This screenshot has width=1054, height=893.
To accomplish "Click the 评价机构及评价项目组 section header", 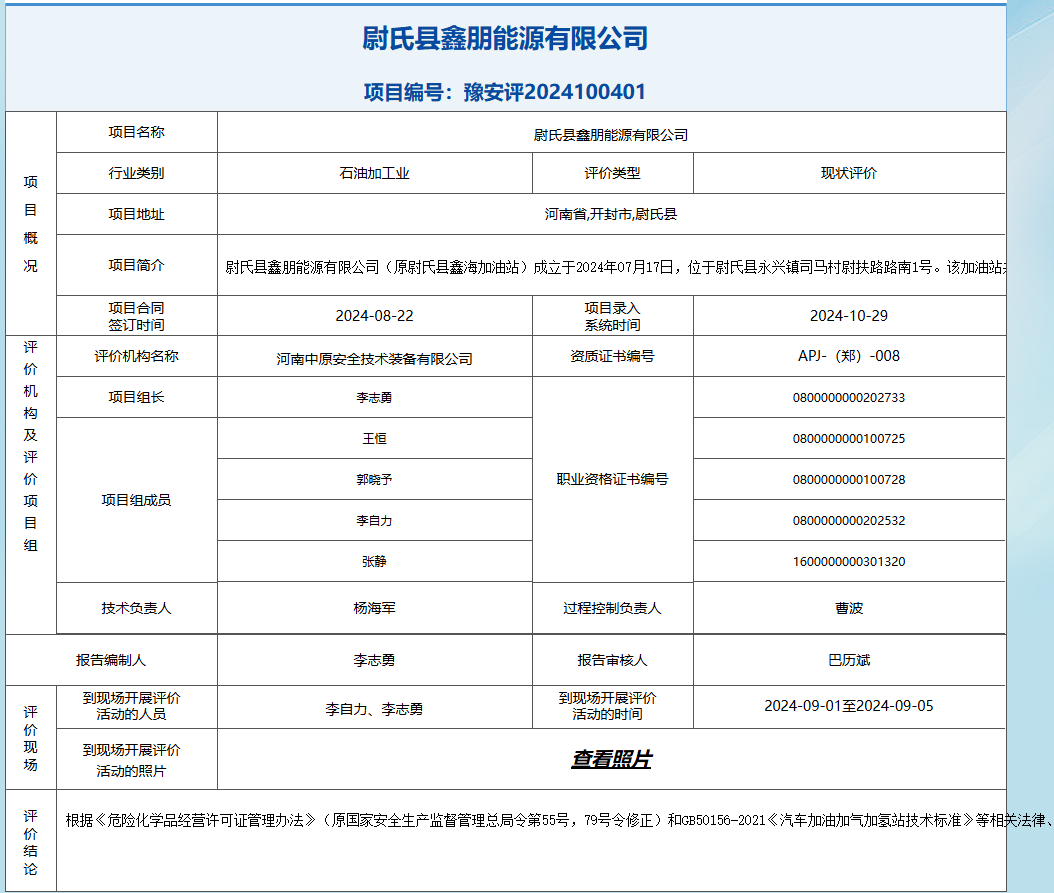I will coord(30,446).
